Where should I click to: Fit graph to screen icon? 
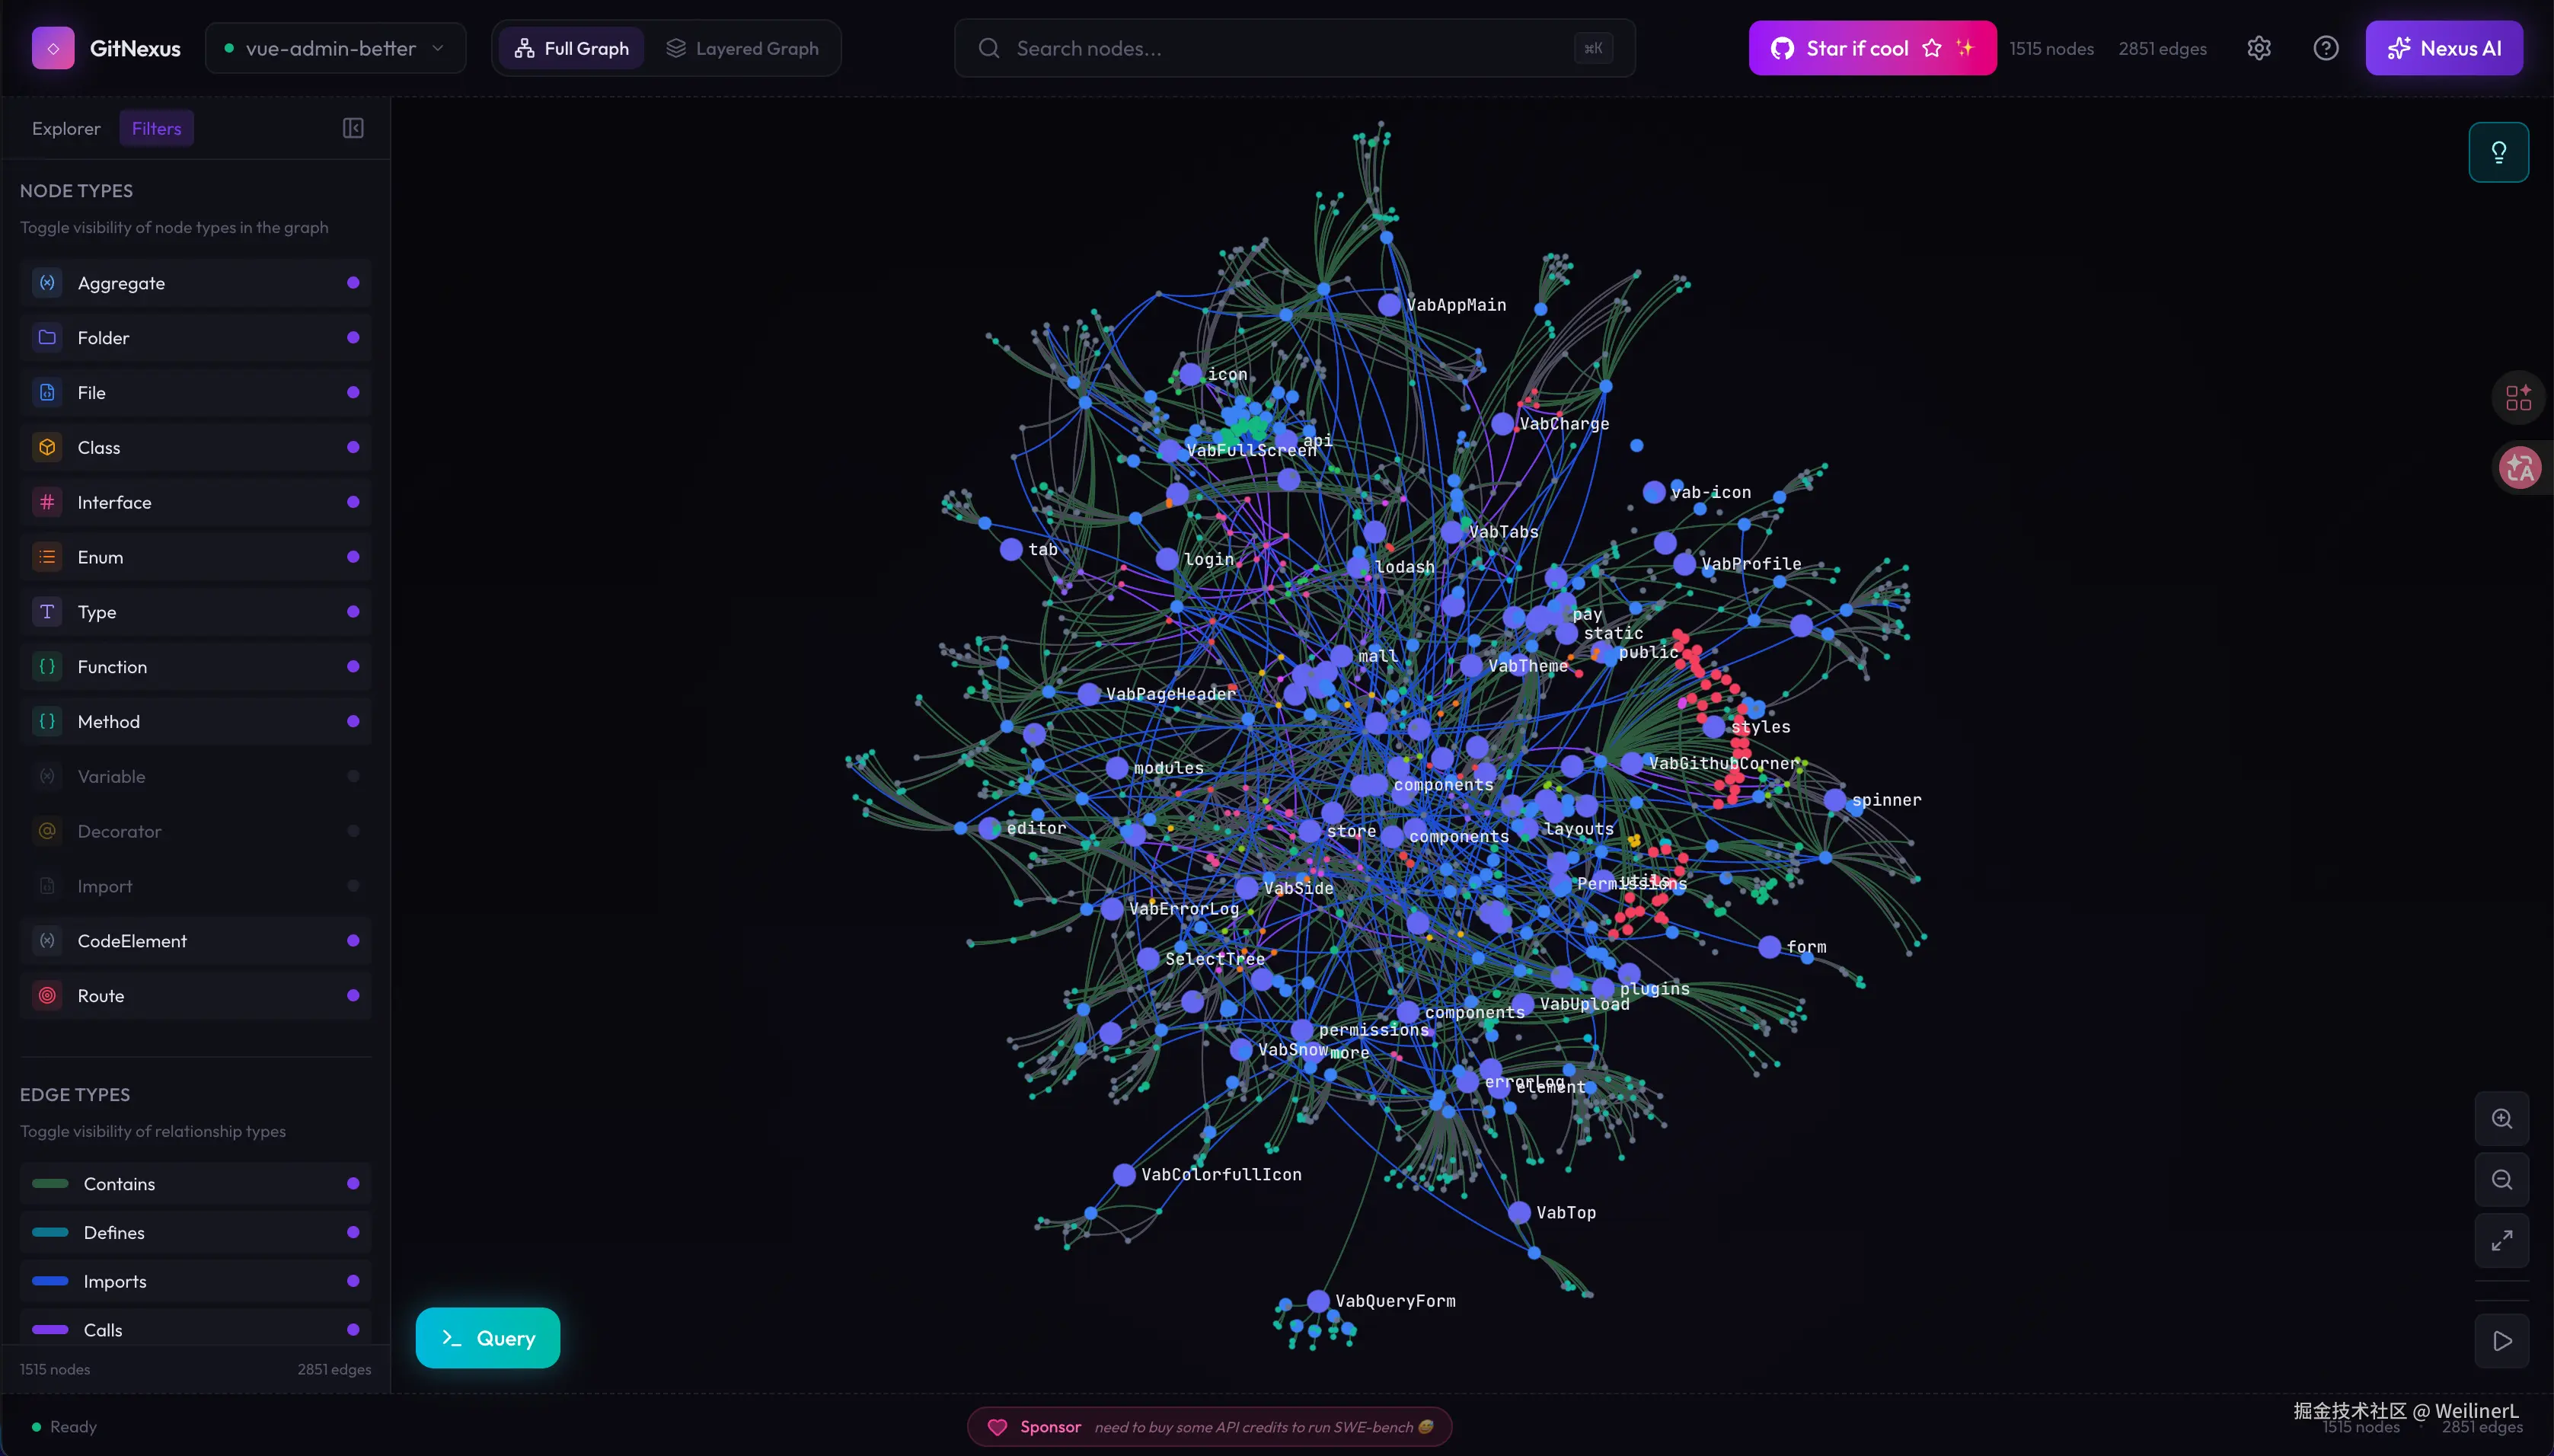(x=2501, y=1241)
